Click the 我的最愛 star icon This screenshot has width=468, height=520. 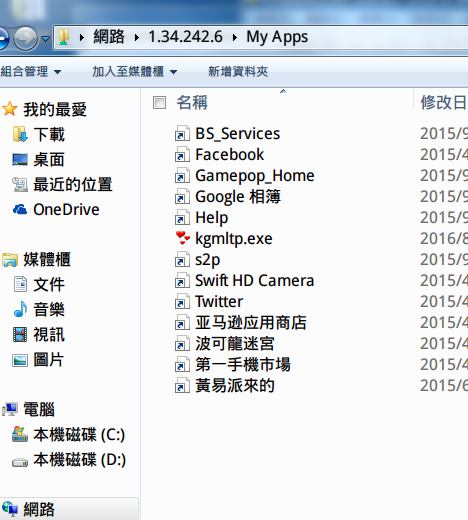click(10, 109)
